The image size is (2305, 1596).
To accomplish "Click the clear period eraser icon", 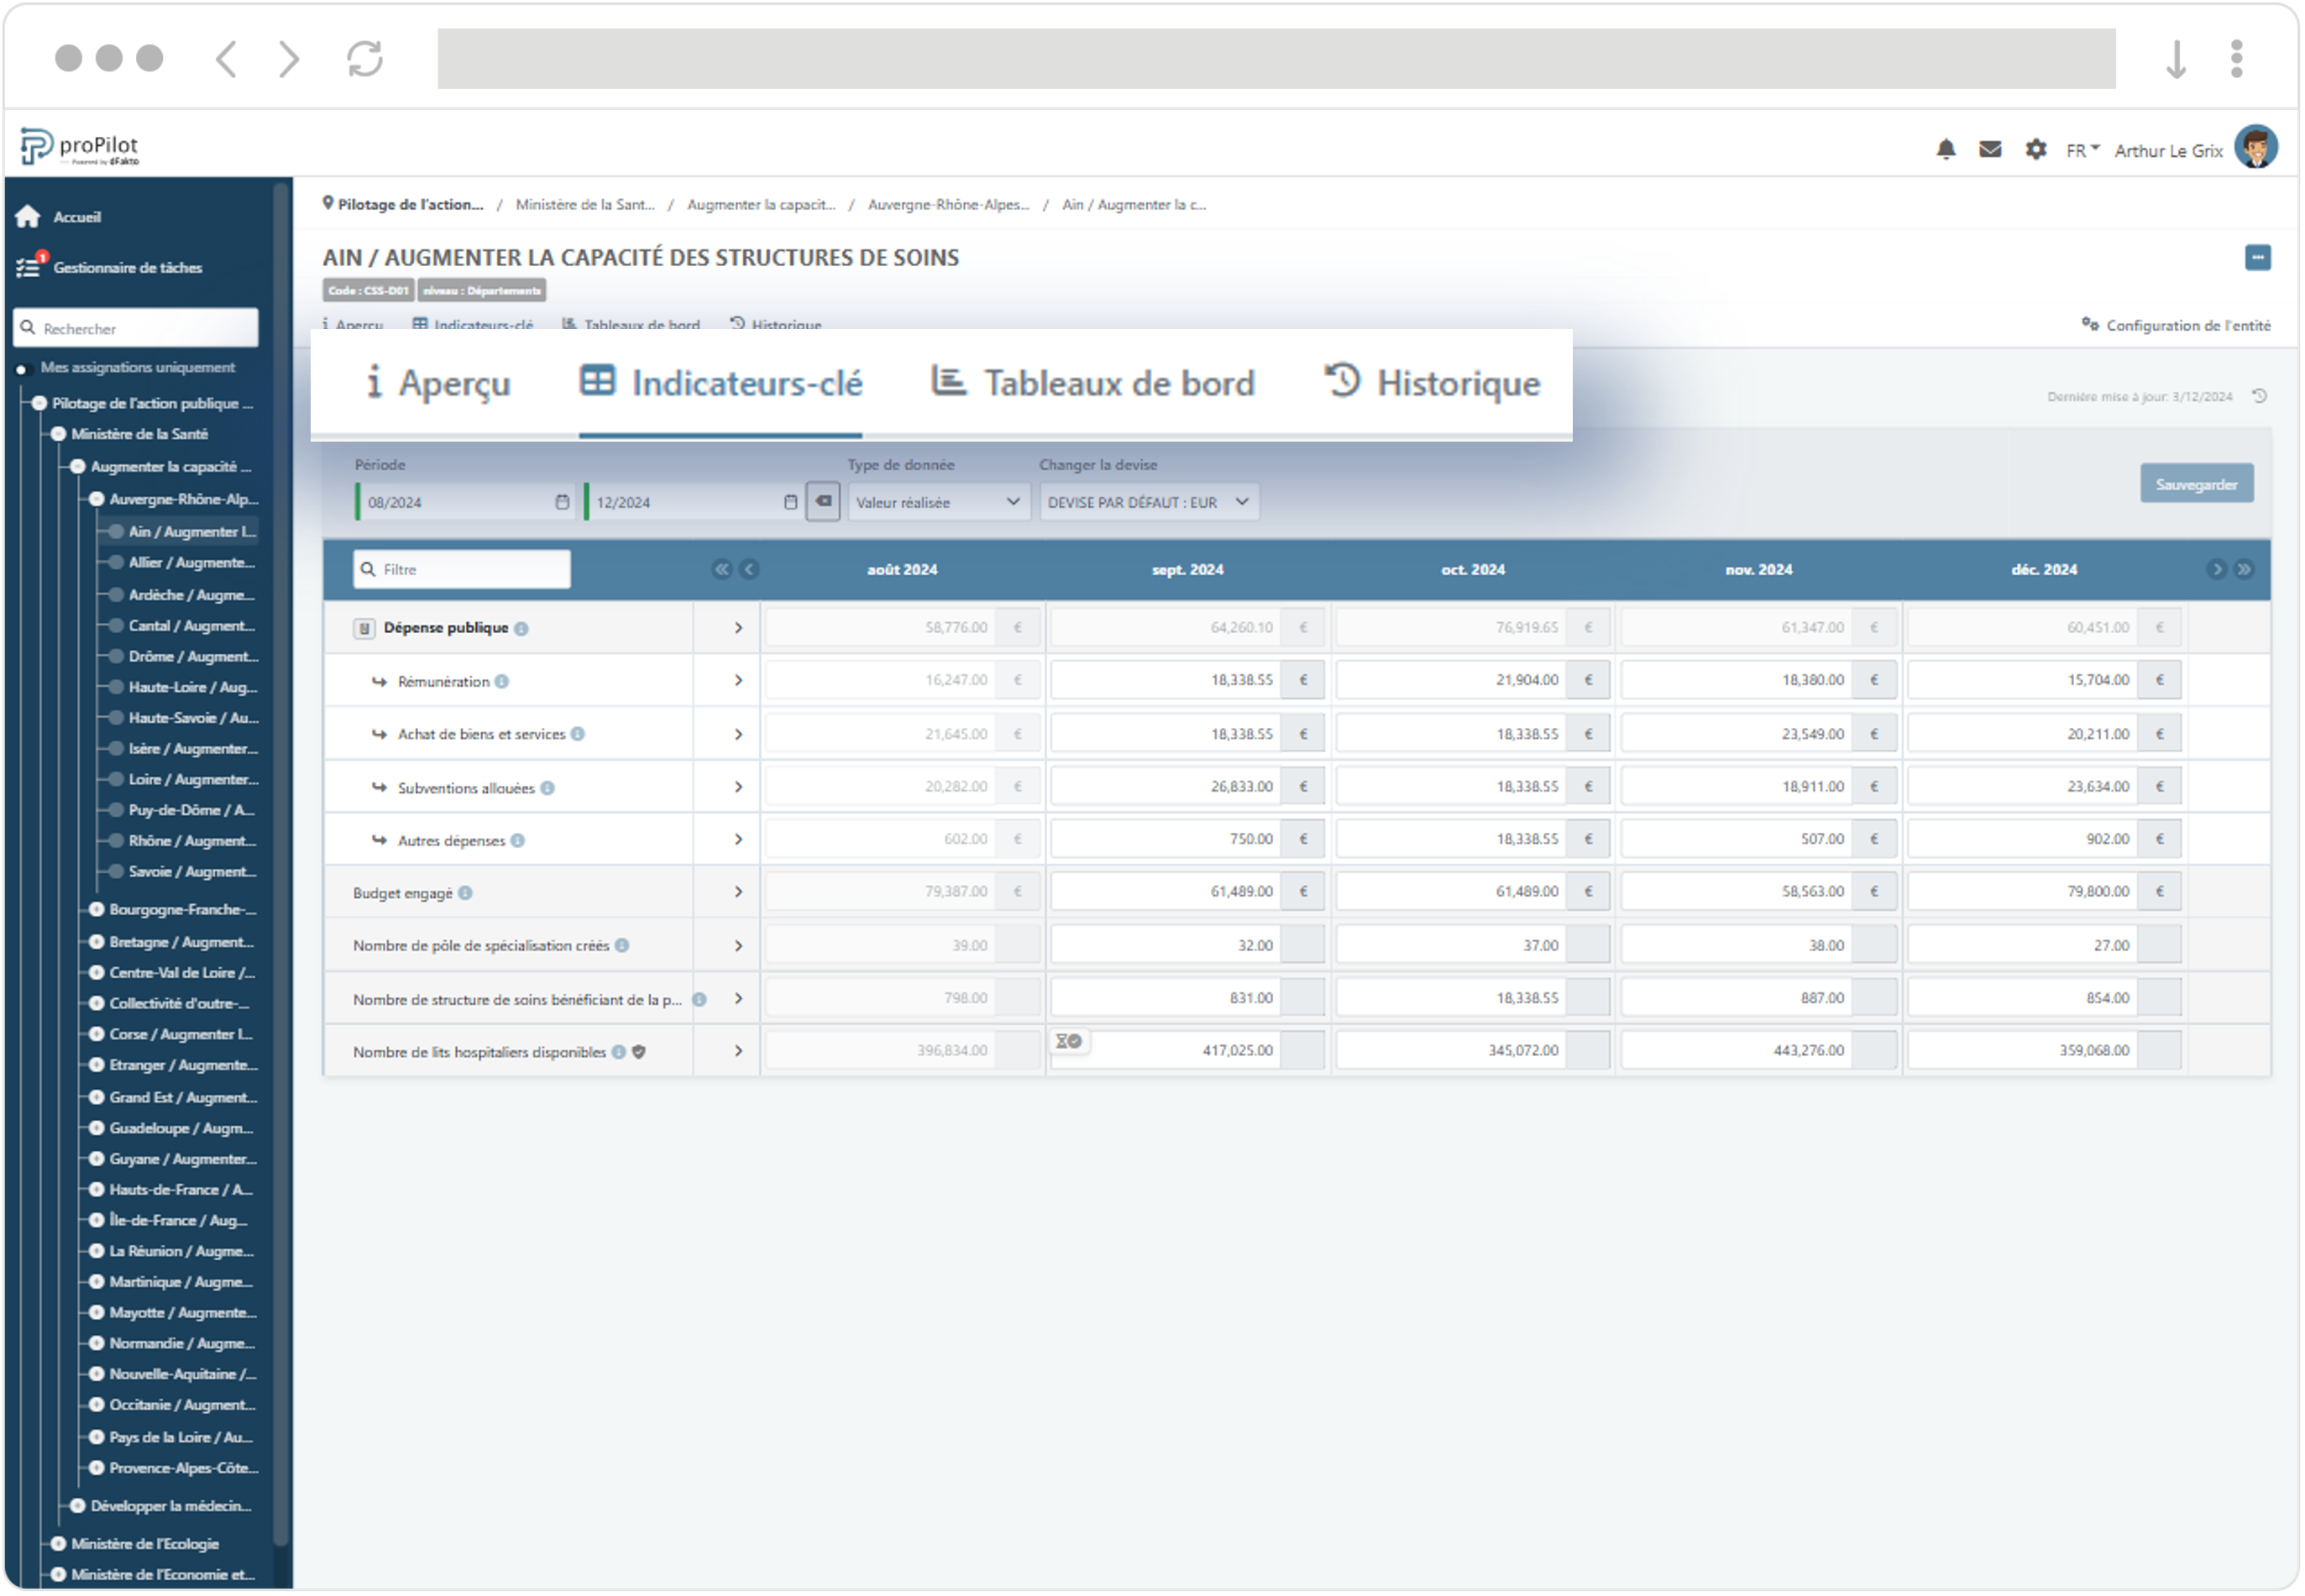I will pos(824,502).
